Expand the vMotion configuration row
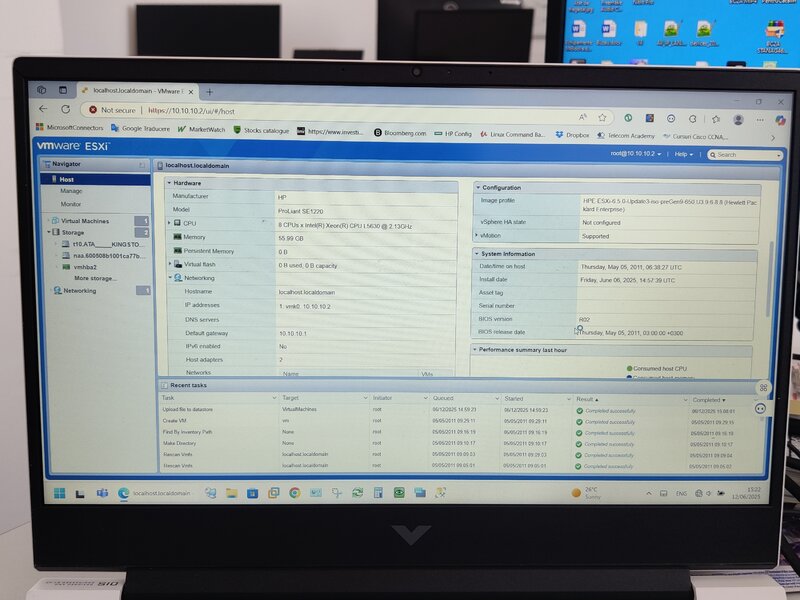The image size is (800, 600). pos(477,235)
